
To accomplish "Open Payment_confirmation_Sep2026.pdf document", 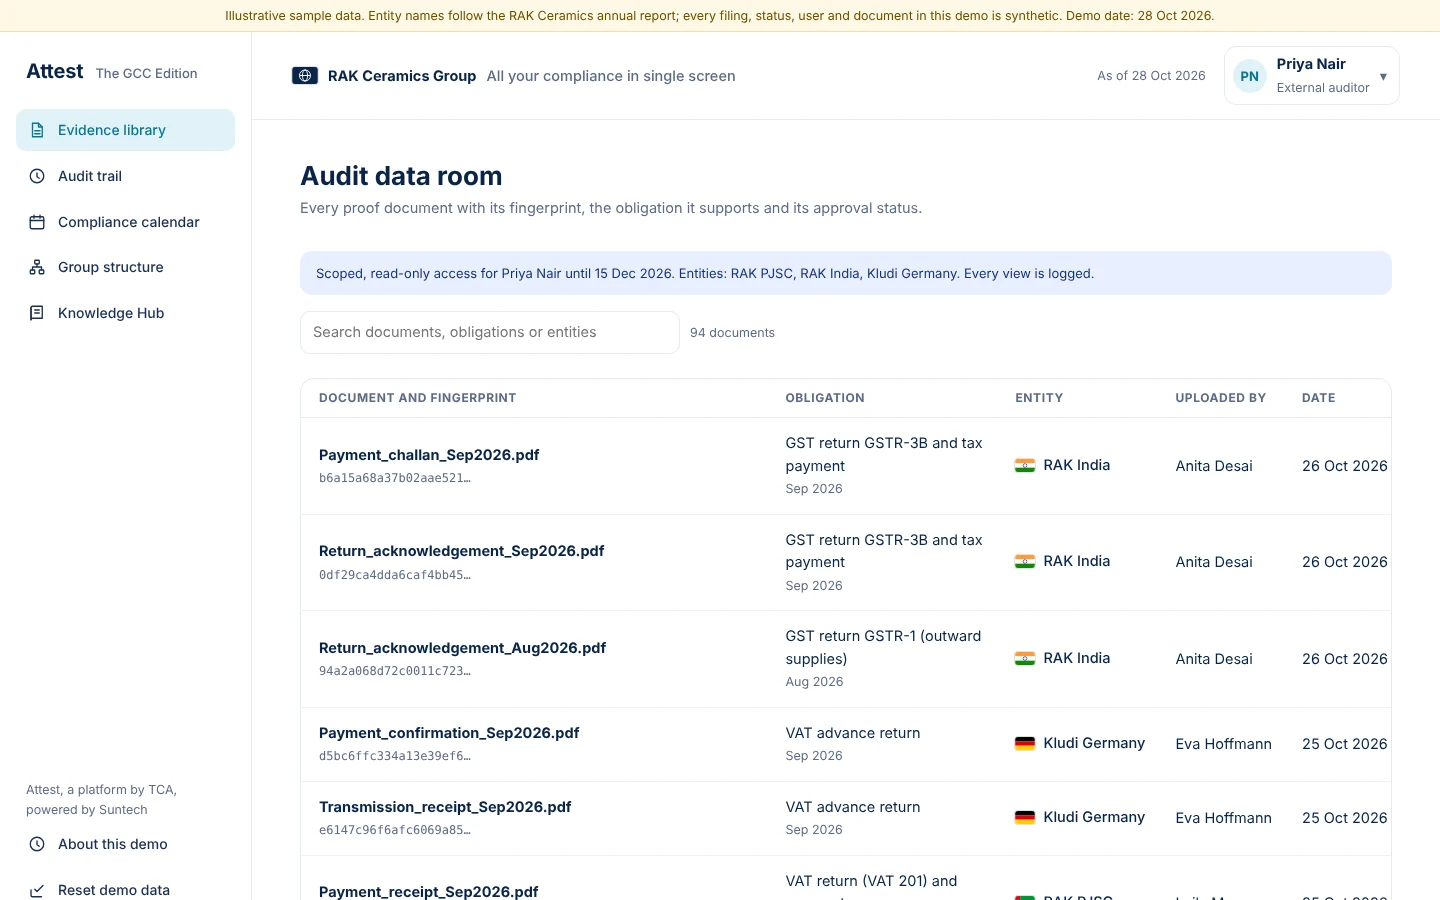I will (449, 733).
